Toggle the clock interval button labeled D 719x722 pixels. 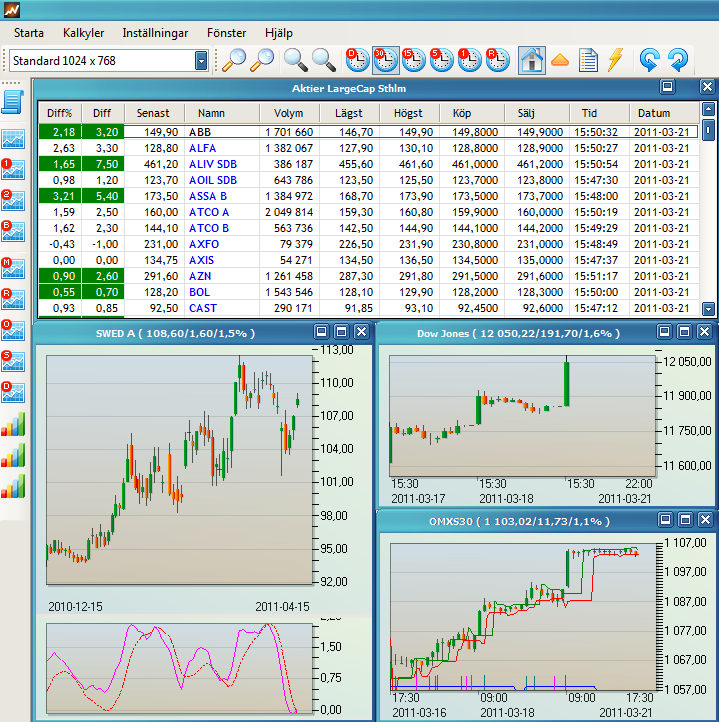pyautogui.click(x=357, y=60)
